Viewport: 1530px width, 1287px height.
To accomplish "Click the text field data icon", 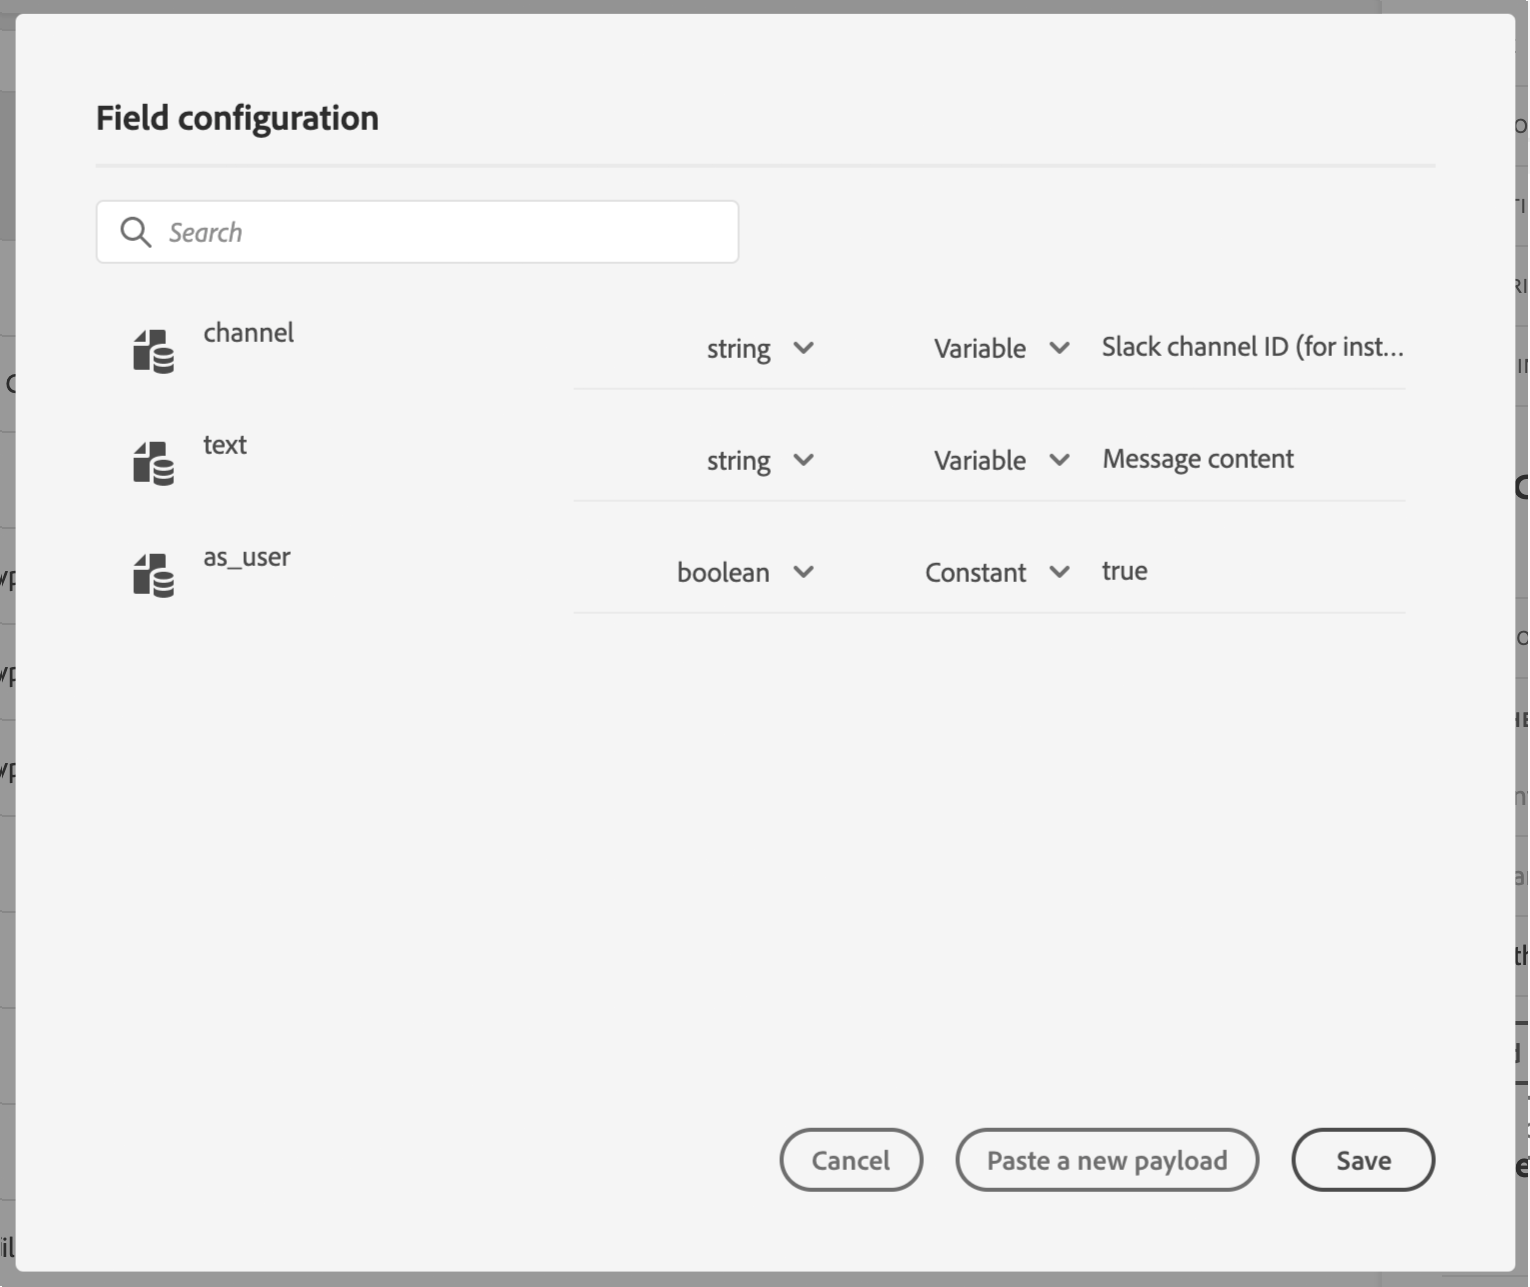I will coord(153,463).
